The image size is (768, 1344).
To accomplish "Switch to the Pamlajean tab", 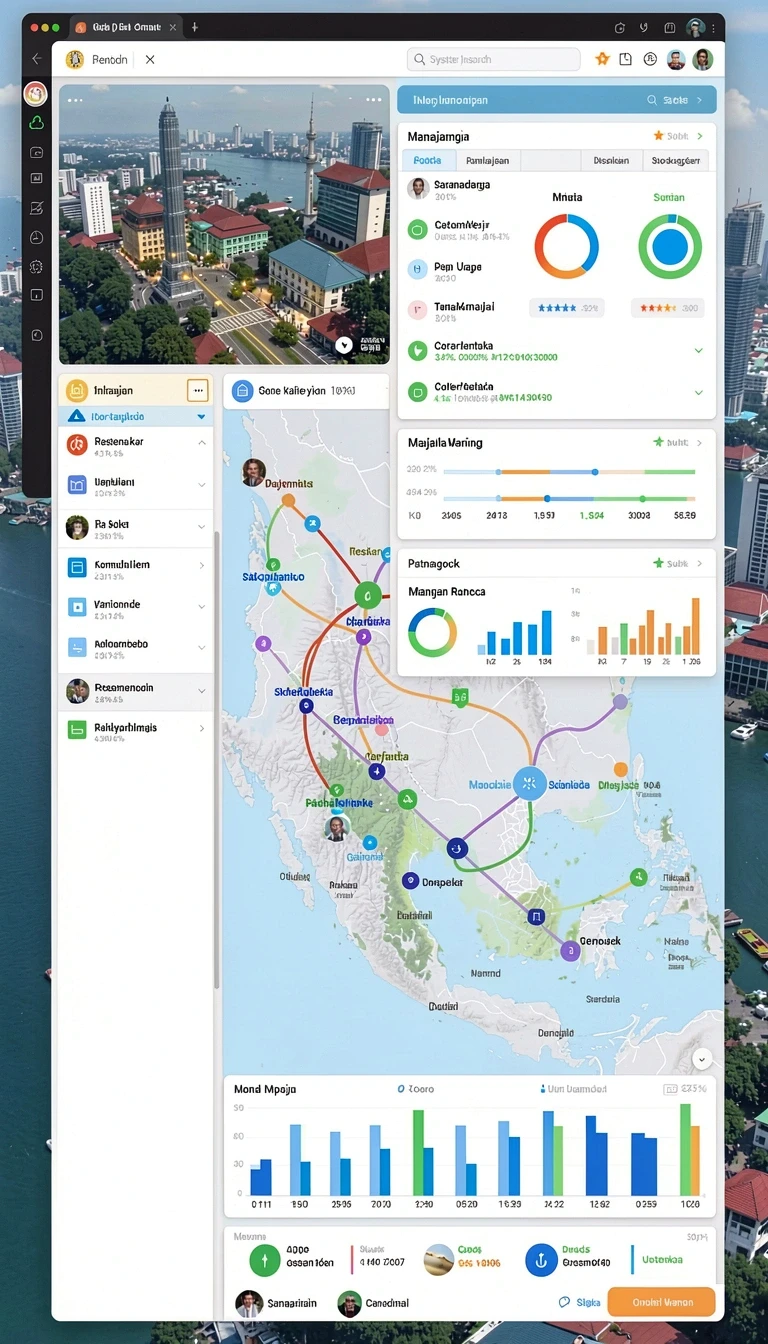I will tap(488, 160).
